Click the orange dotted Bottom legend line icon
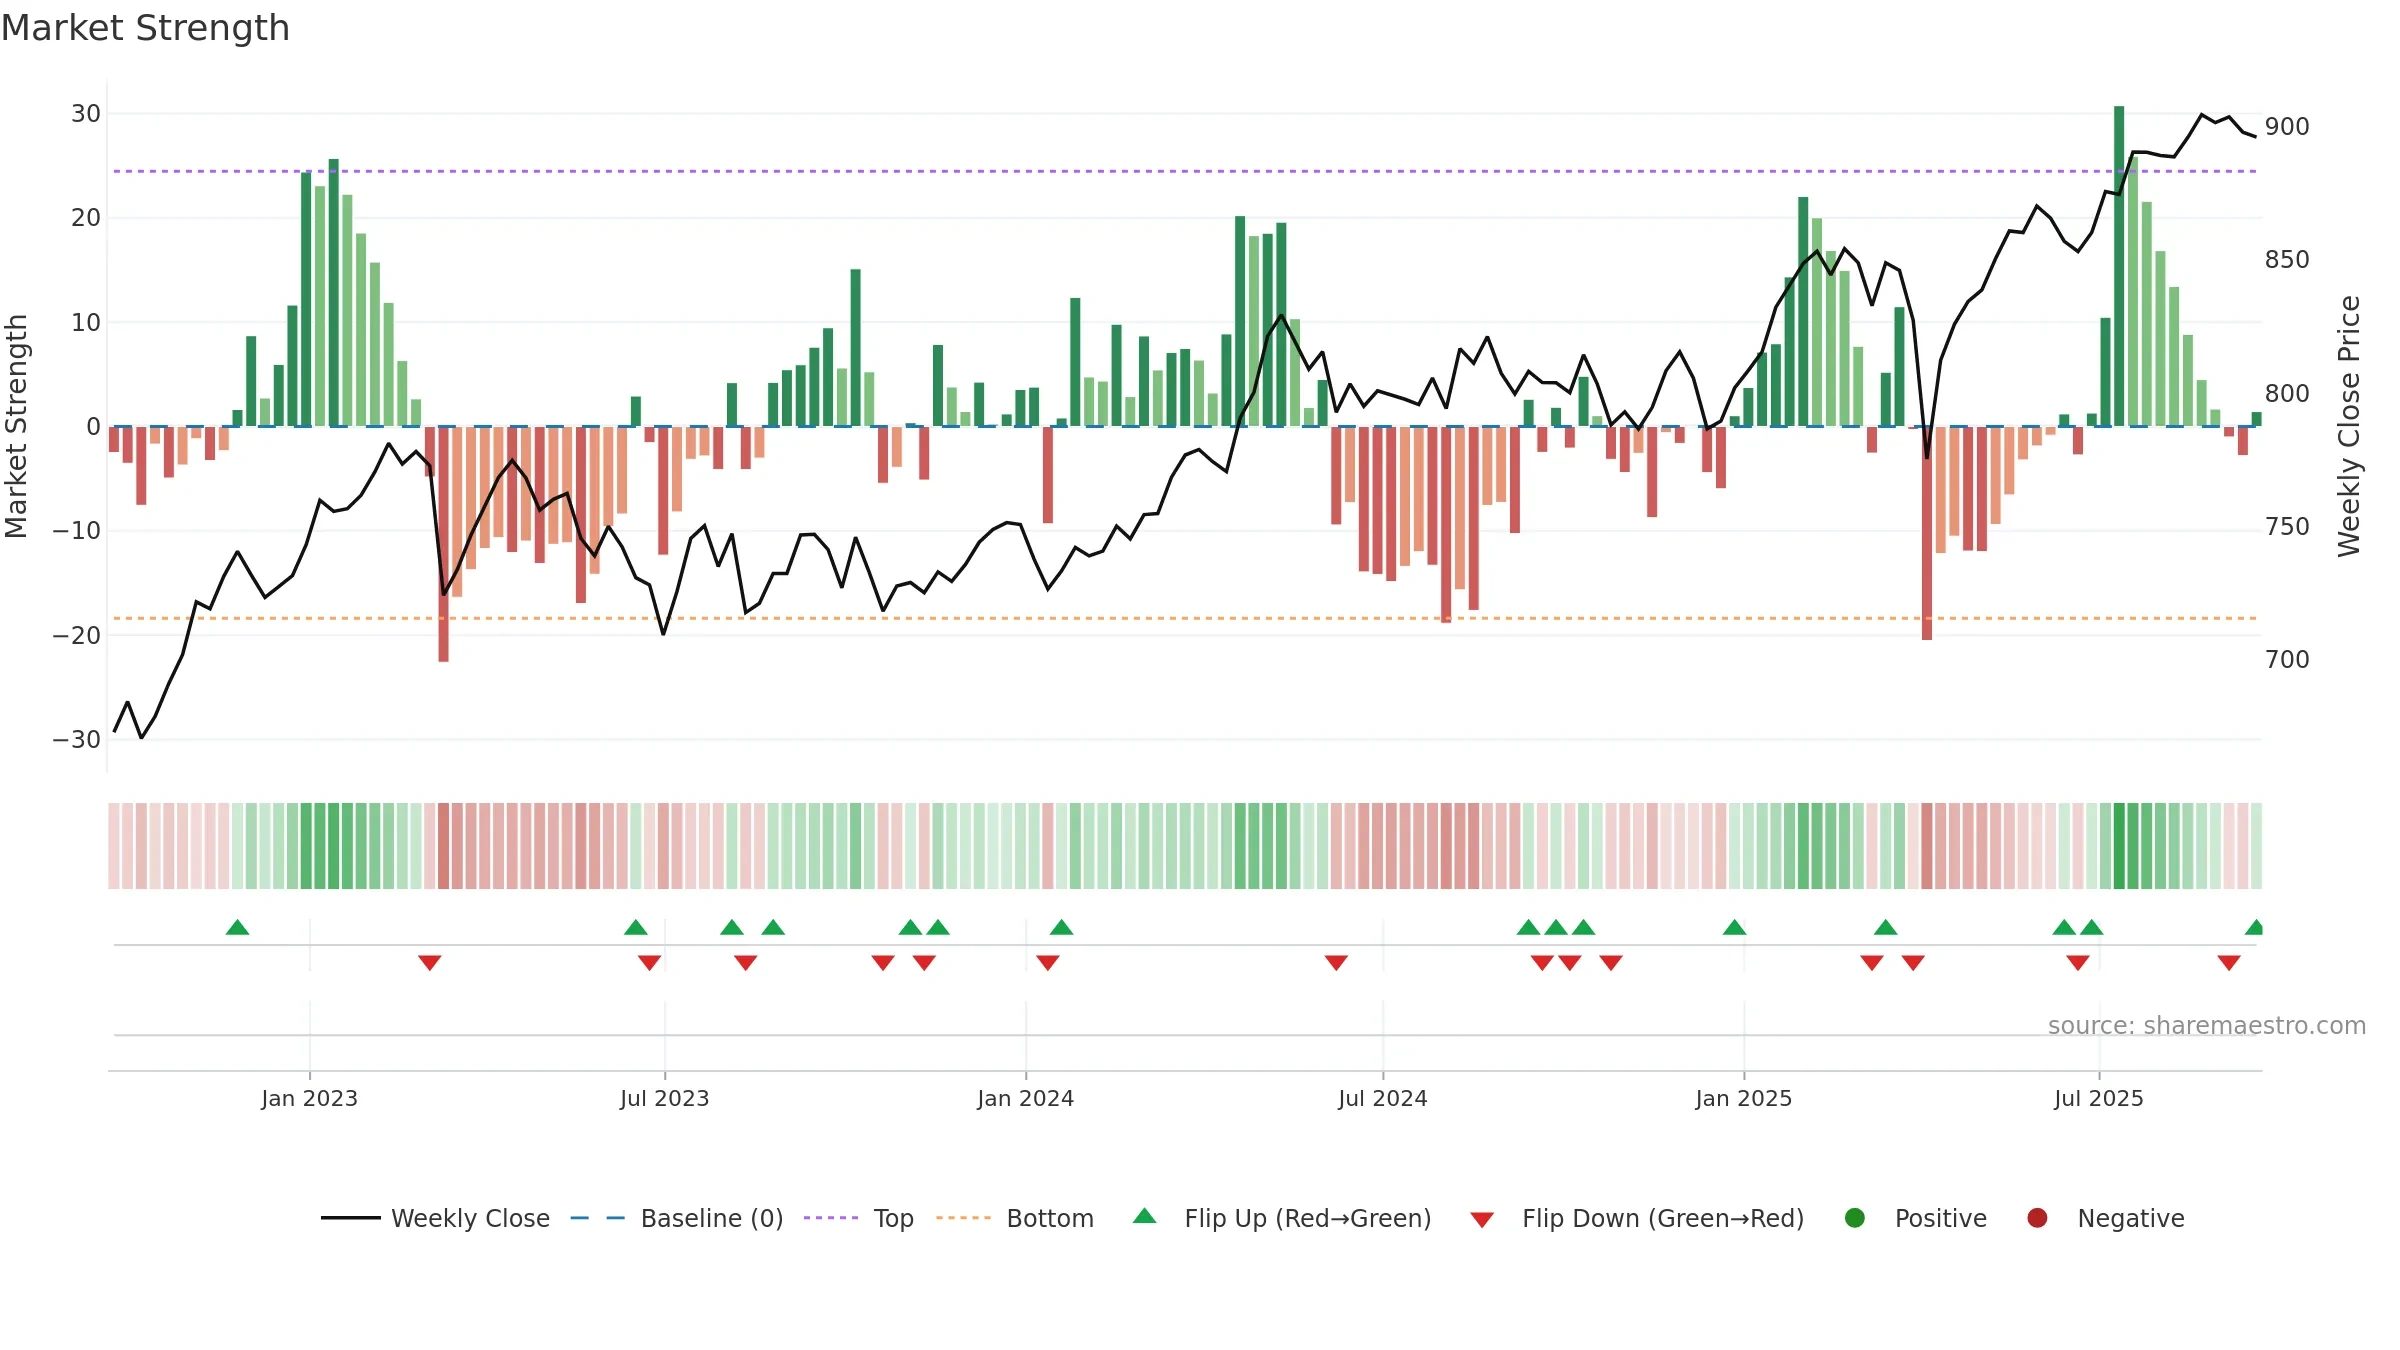Image resolution: width=2400 pixels, height=1350 pixels. coord(964,1218)
